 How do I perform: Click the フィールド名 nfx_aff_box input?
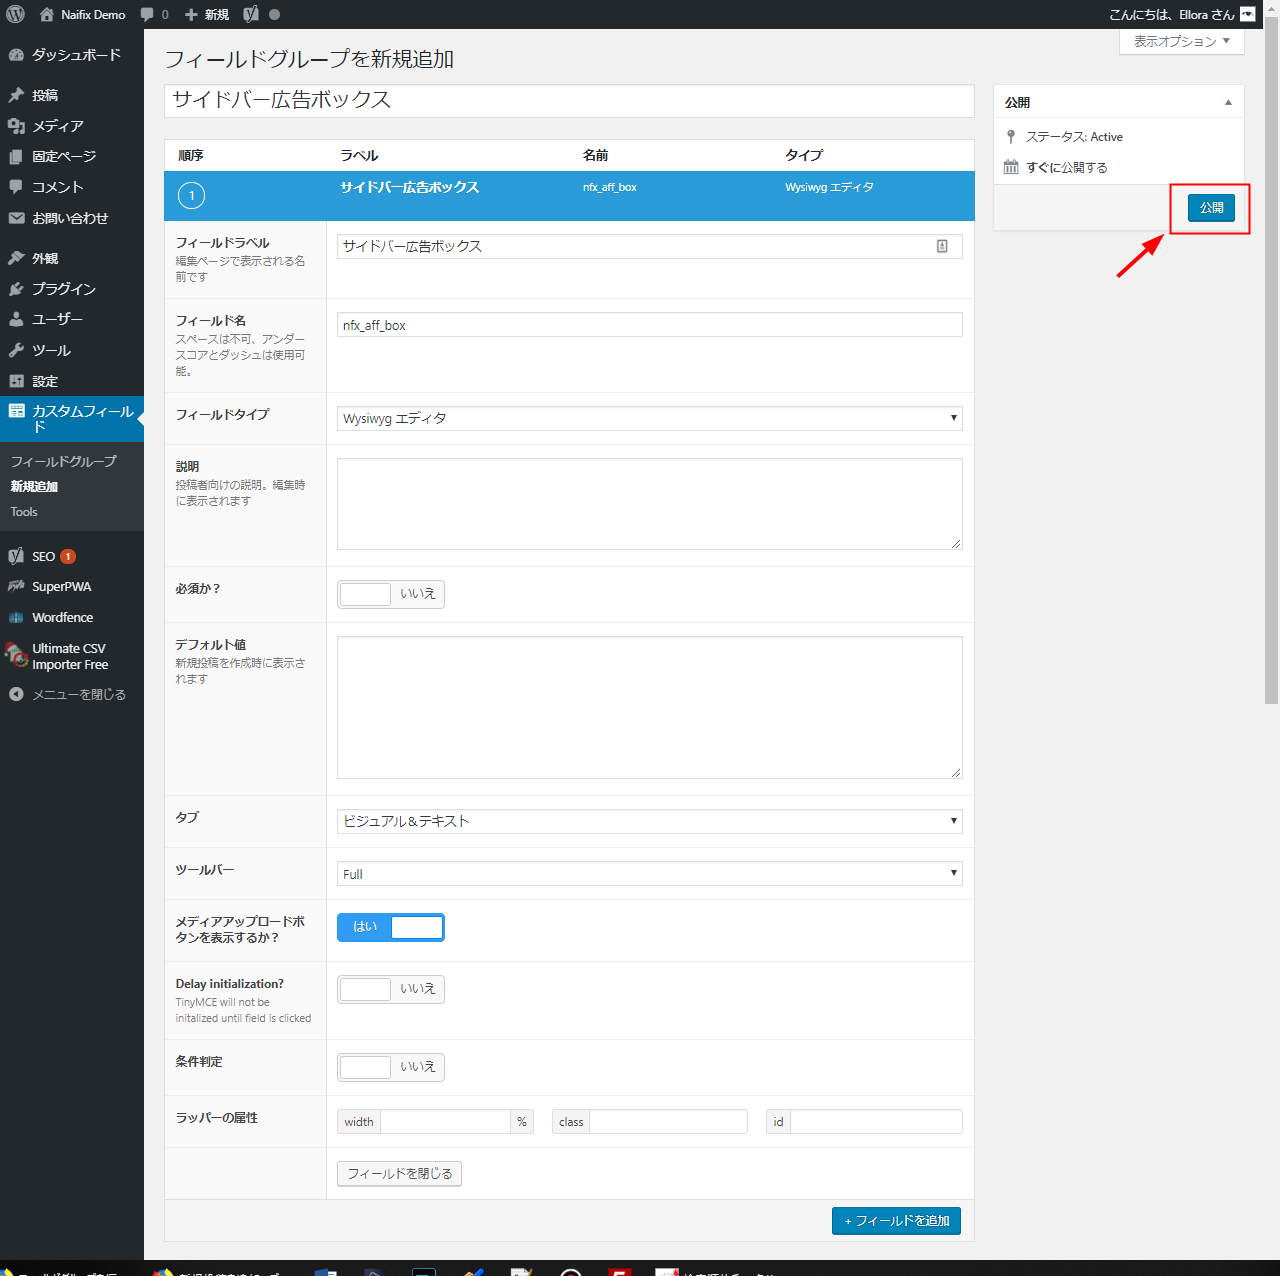(650, 325)
